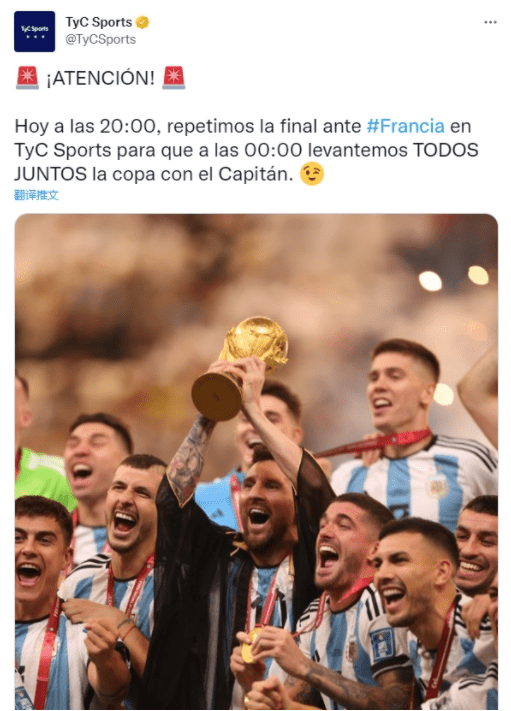Click the 00:00 time in tweet
511x711 pixels.
coord(273,150)
